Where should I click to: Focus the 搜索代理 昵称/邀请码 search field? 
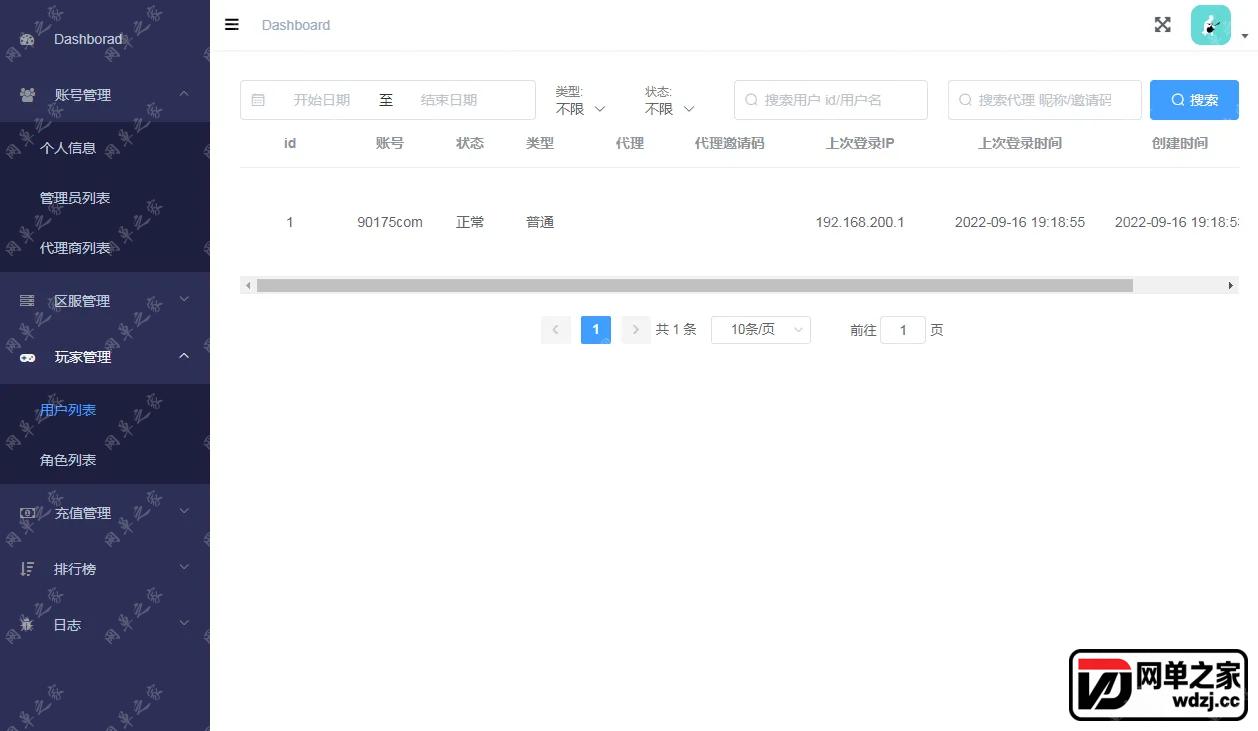[x=1045, y=100]
